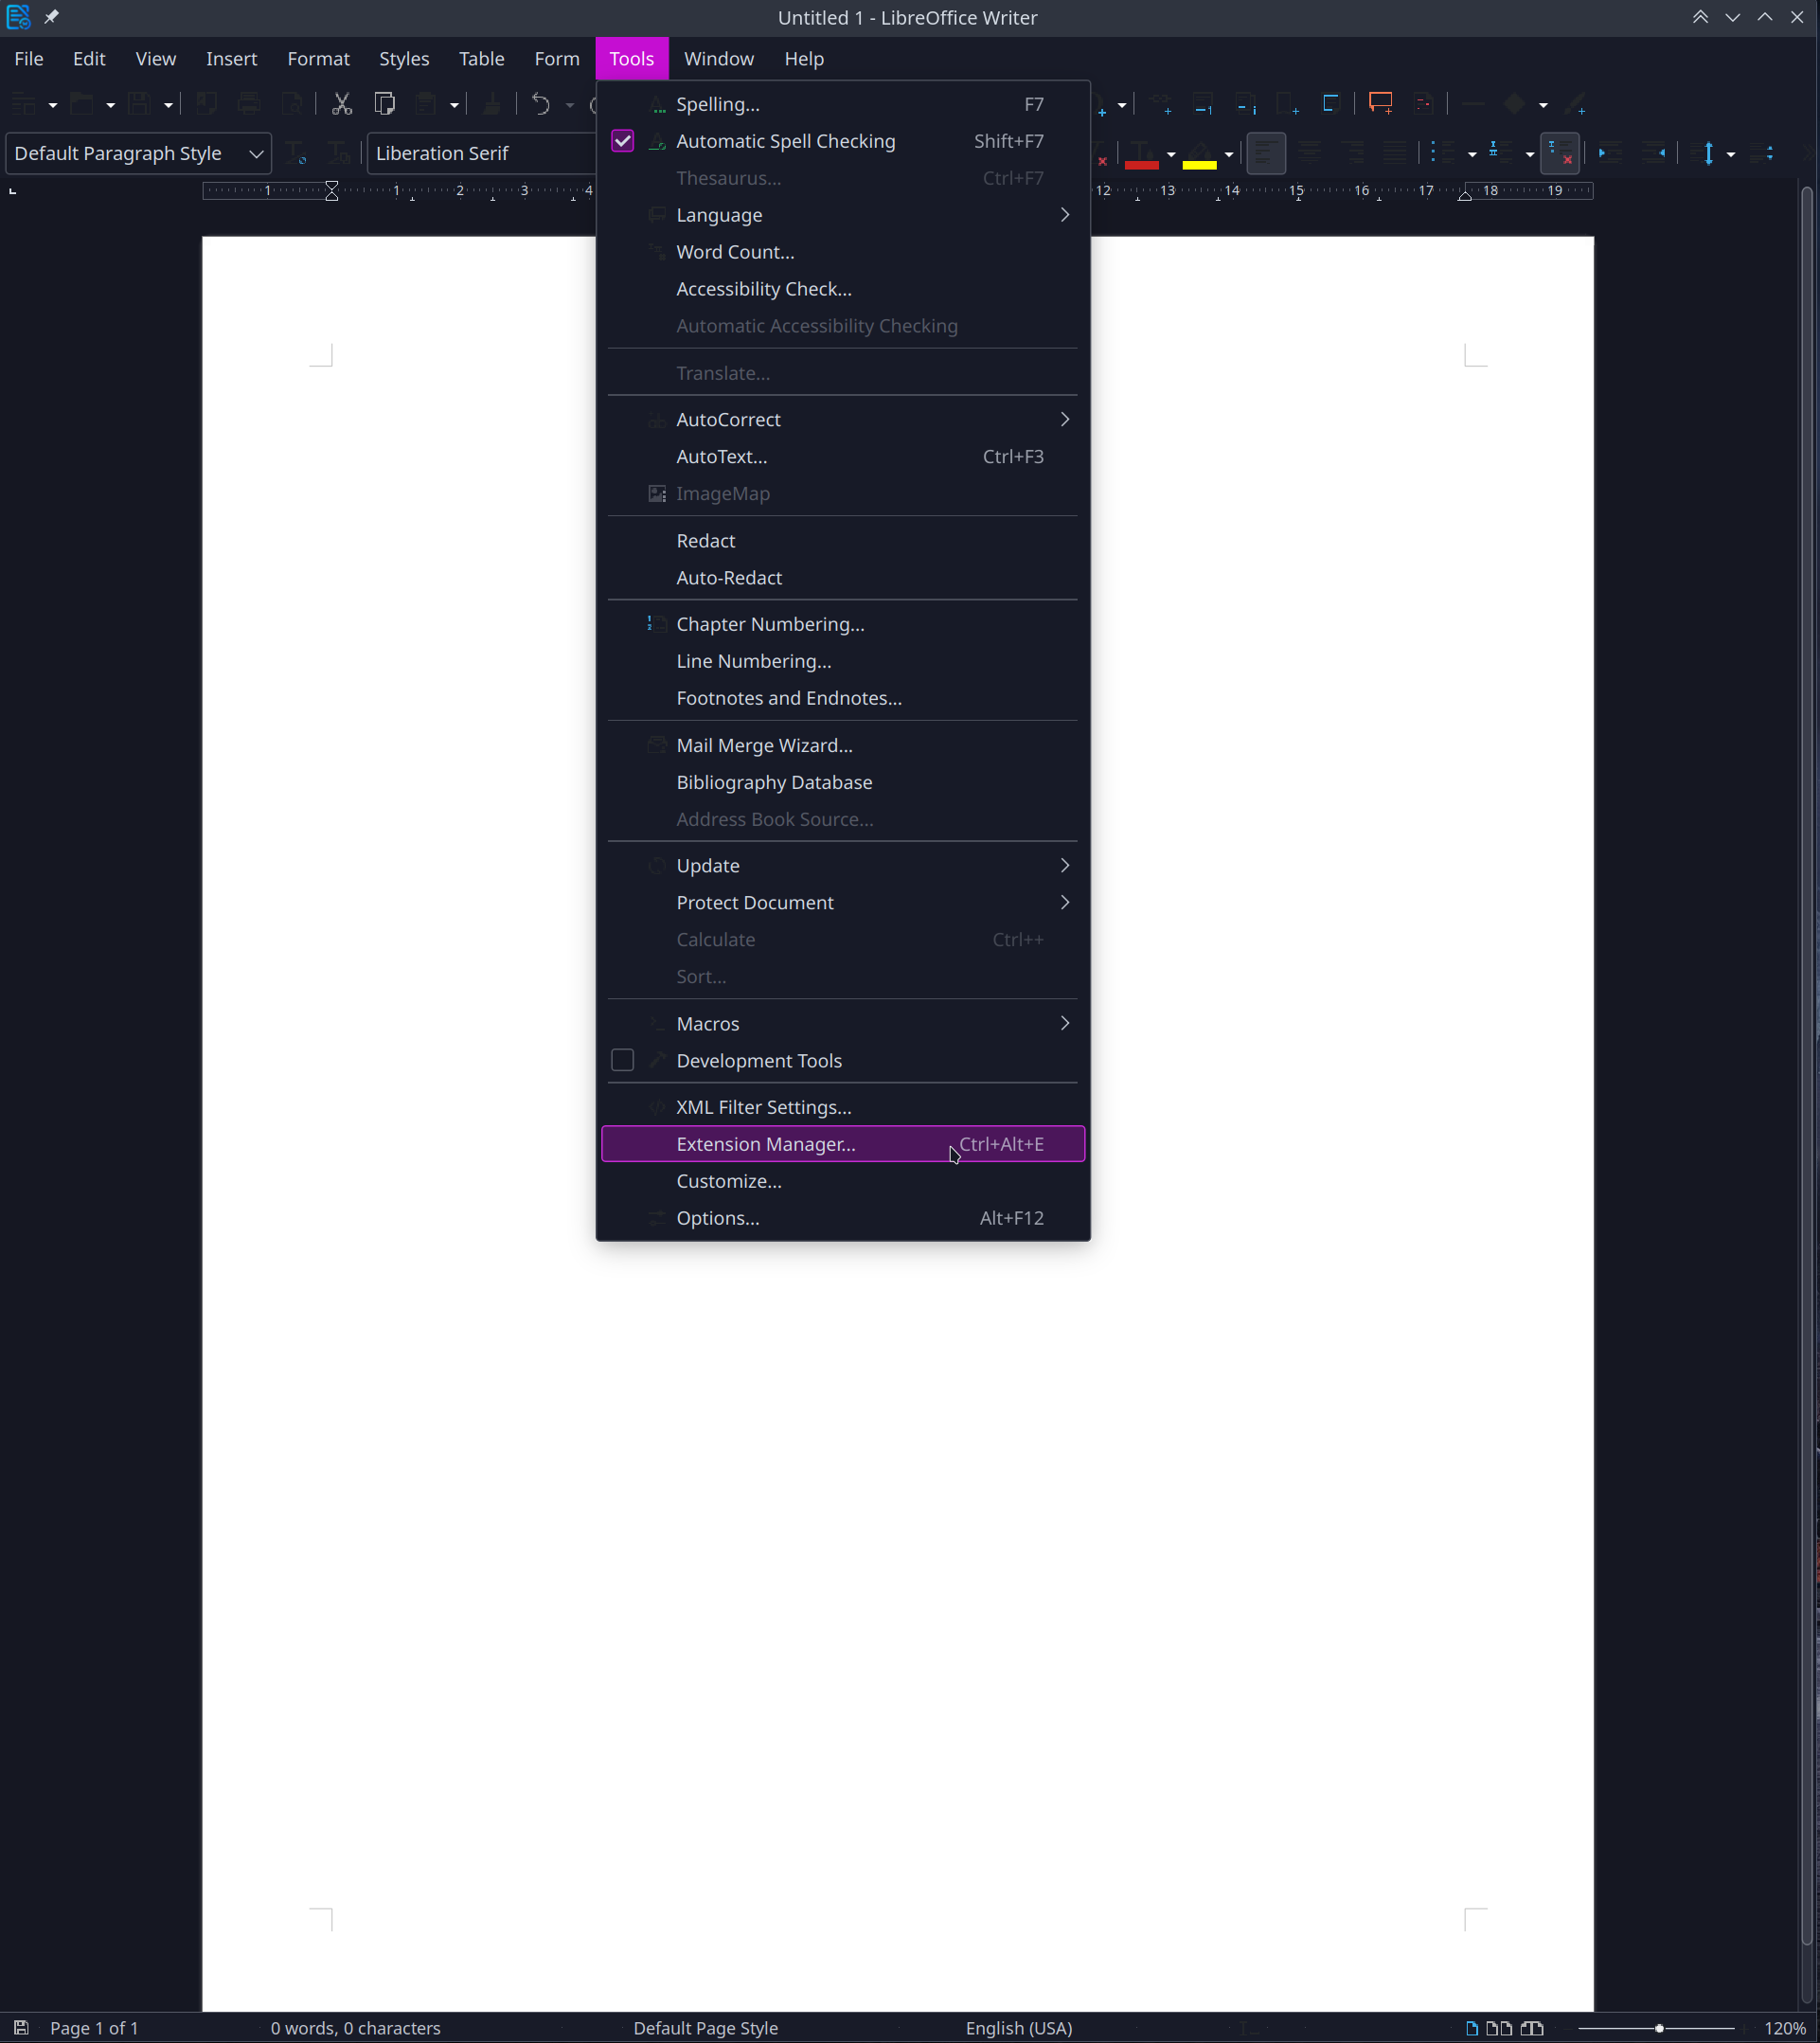Click the Copy icon in toolbar

click(x=384, y=104)
